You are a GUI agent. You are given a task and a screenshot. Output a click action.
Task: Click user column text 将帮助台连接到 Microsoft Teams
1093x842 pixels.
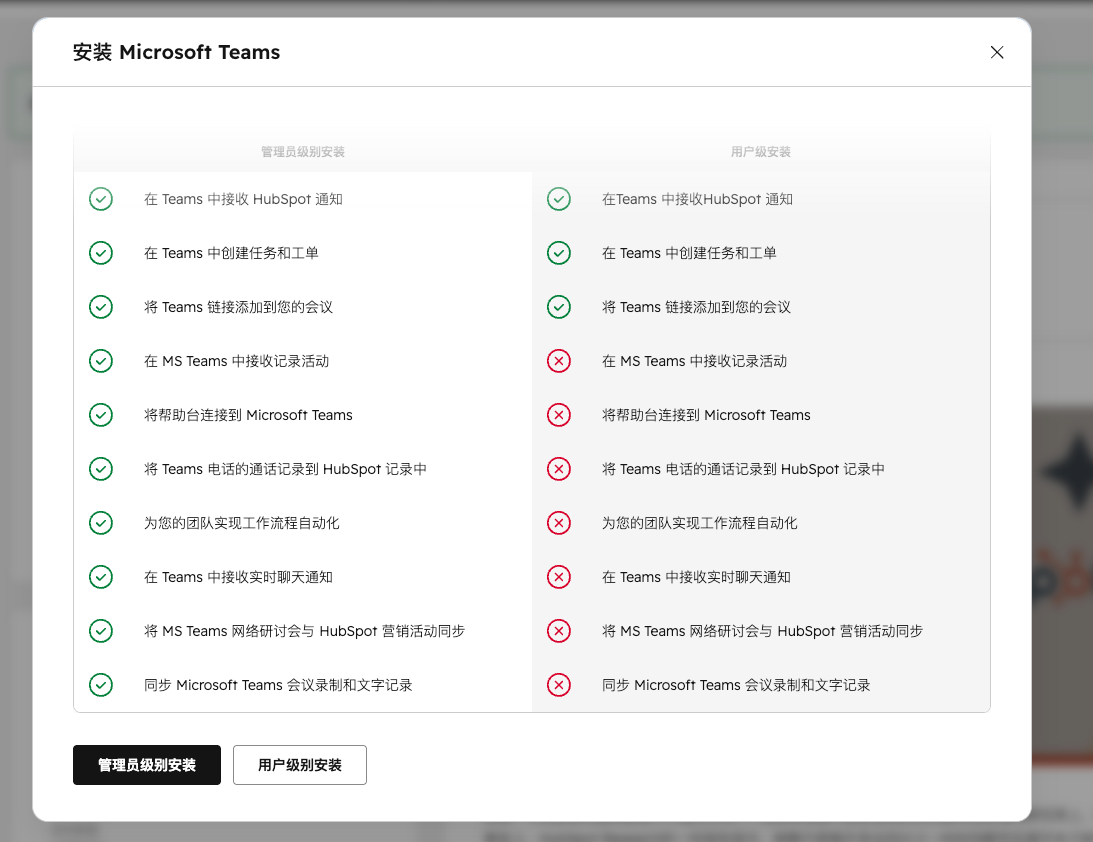706,415
